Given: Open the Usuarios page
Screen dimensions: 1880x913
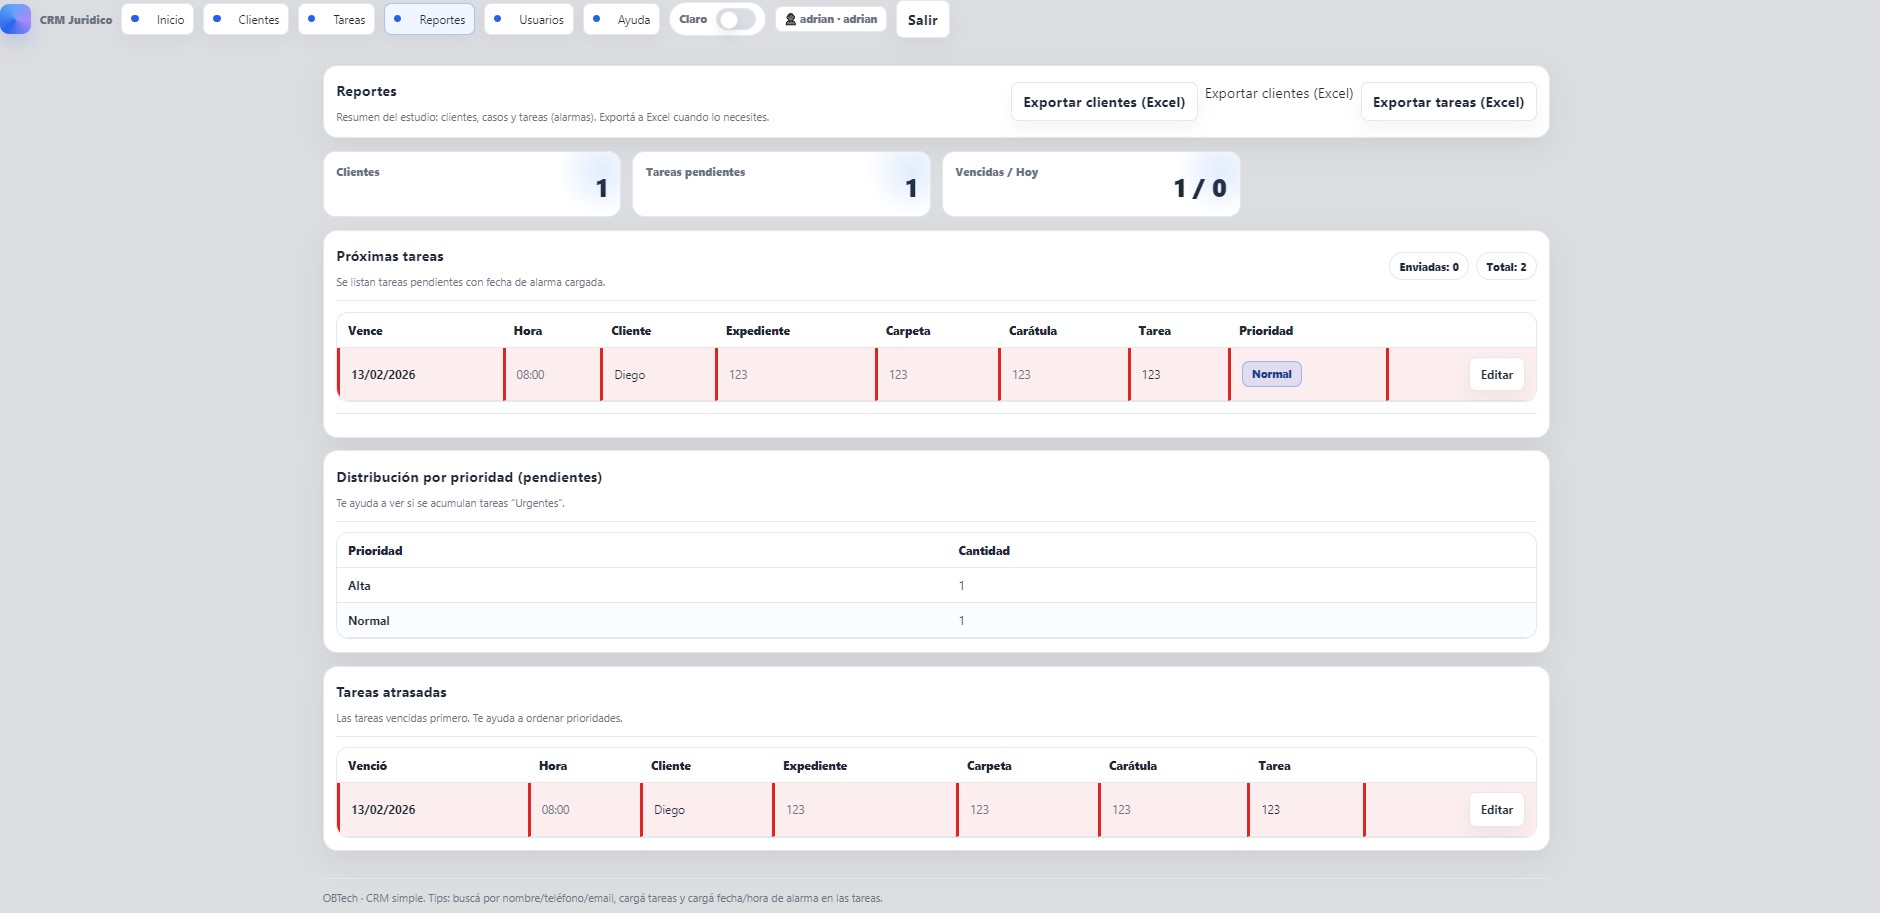Looking at the screenshot, I should point(529,20).
